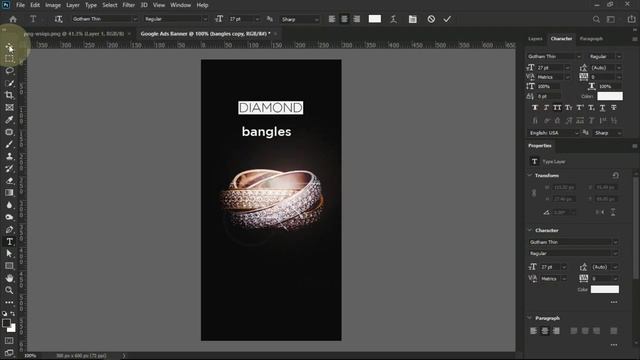
Task: Reset transform in Properties panel
Action: tap(616, 175)
